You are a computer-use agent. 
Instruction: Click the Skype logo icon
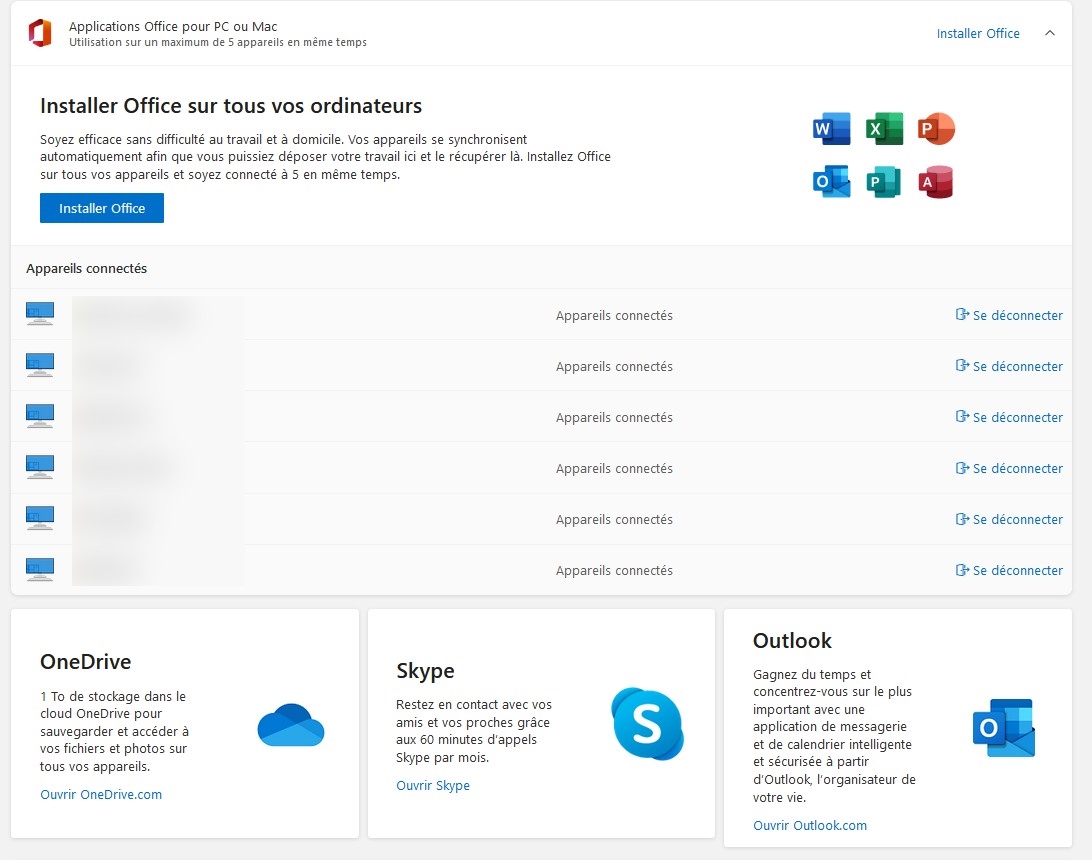(x=647, y=724)
